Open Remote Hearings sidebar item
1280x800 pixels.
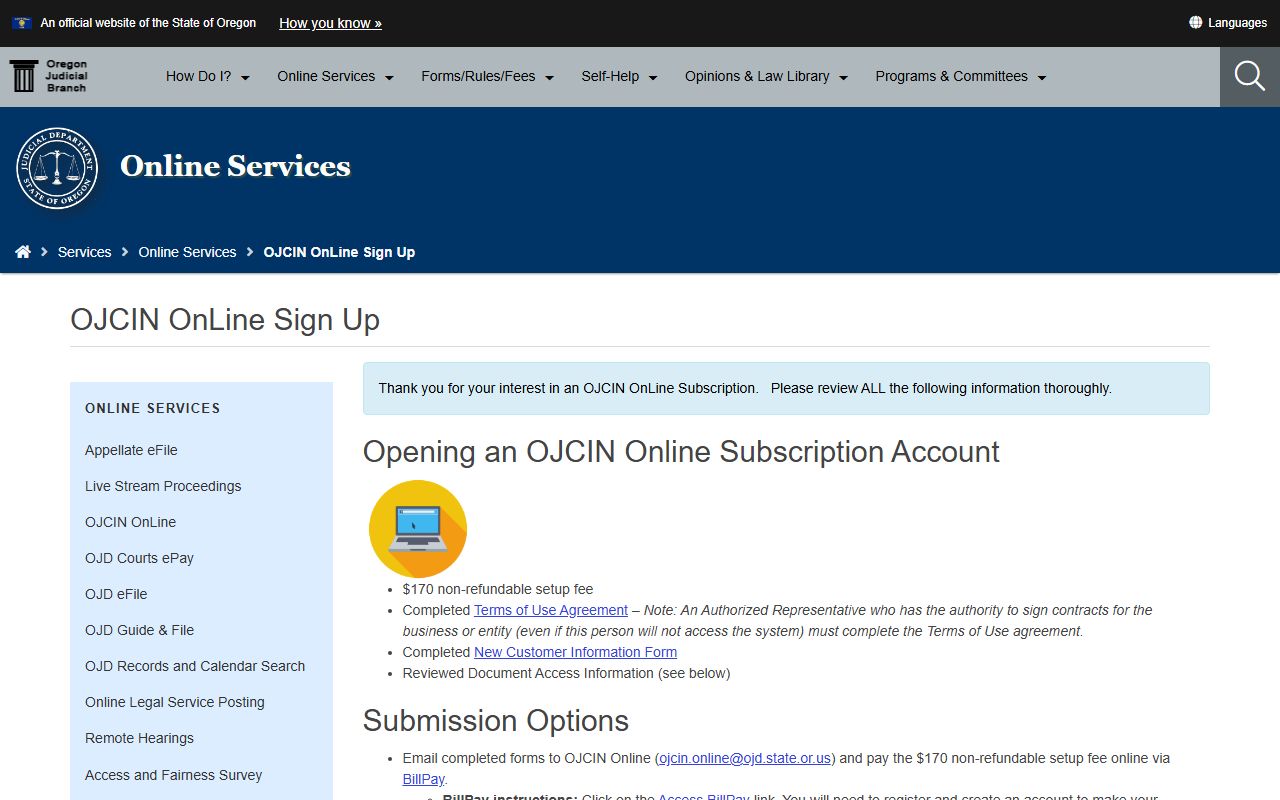[x=139, y=738]
